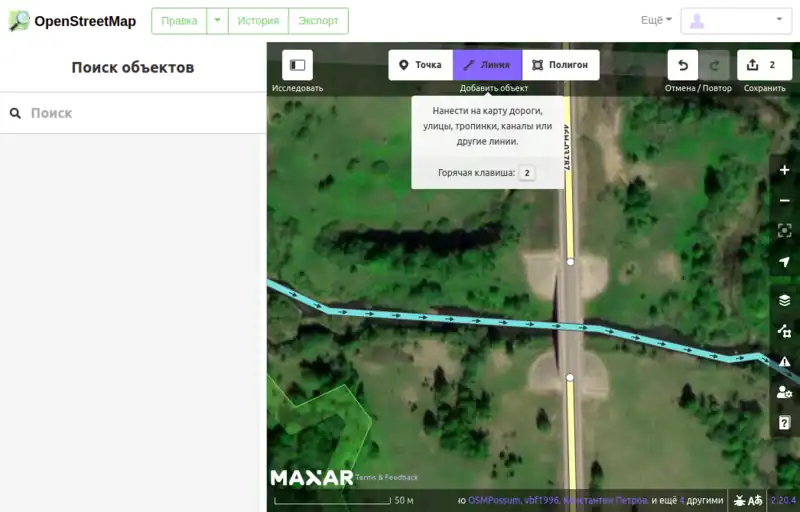This screenshot has width=800, height=512.
Task: Open the issues warning panel
Action: coord(784,361)
